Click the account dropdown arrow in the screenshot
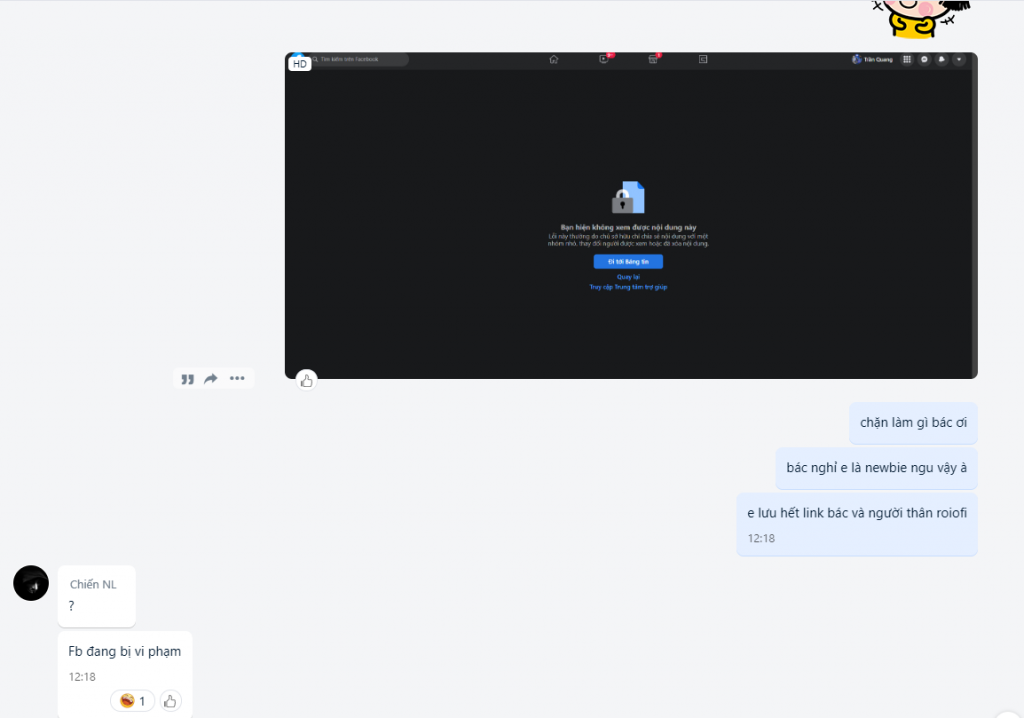 [959, 60]
